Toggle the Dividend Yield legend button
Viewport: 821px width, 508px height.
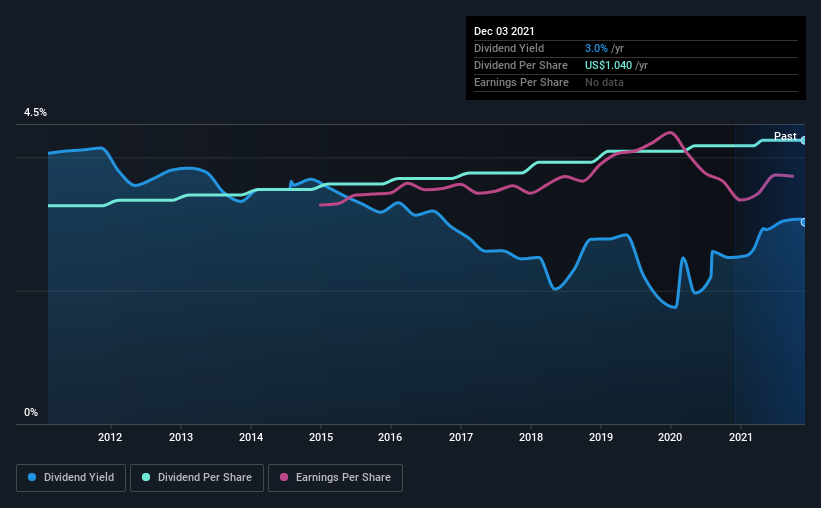pyautogui.click(x=71, y=478)
